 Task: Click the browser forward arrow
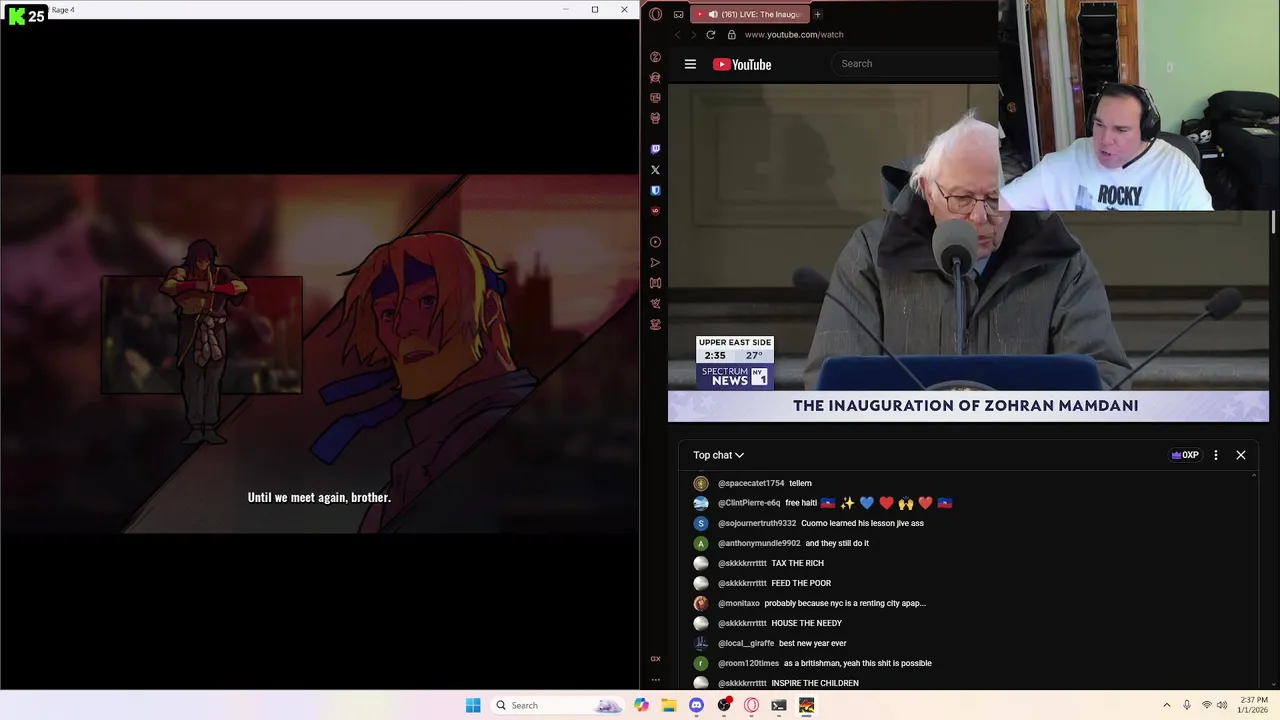tap(693, 34)
